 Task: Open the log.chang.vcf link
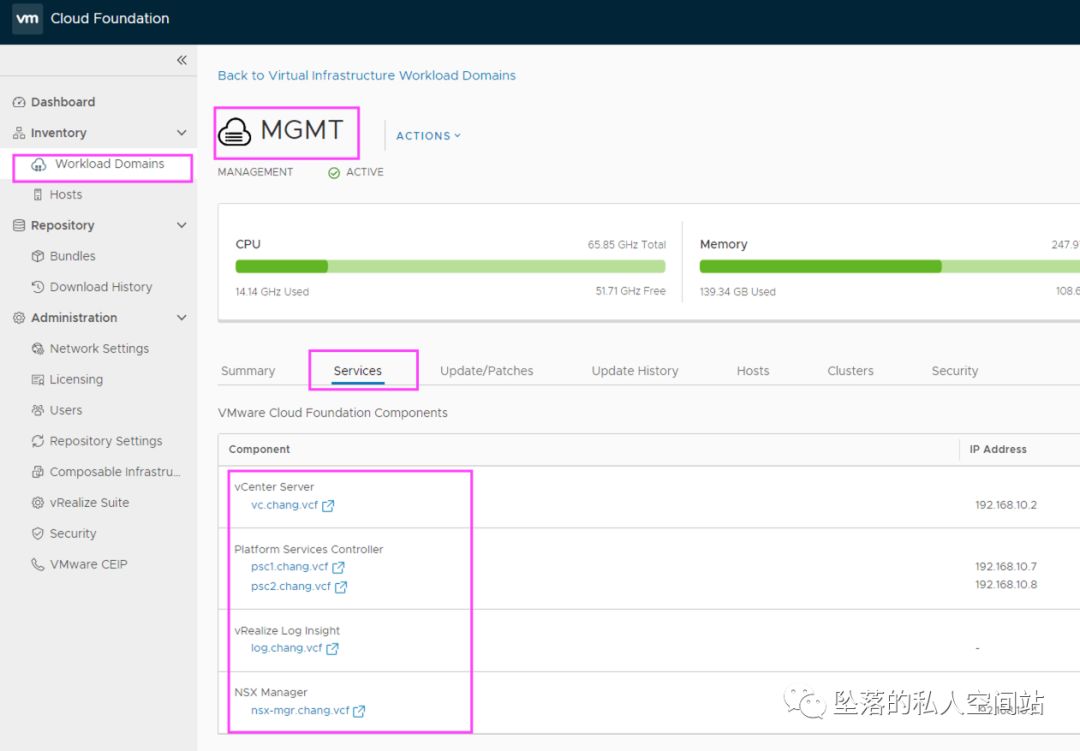click(287, 648)
